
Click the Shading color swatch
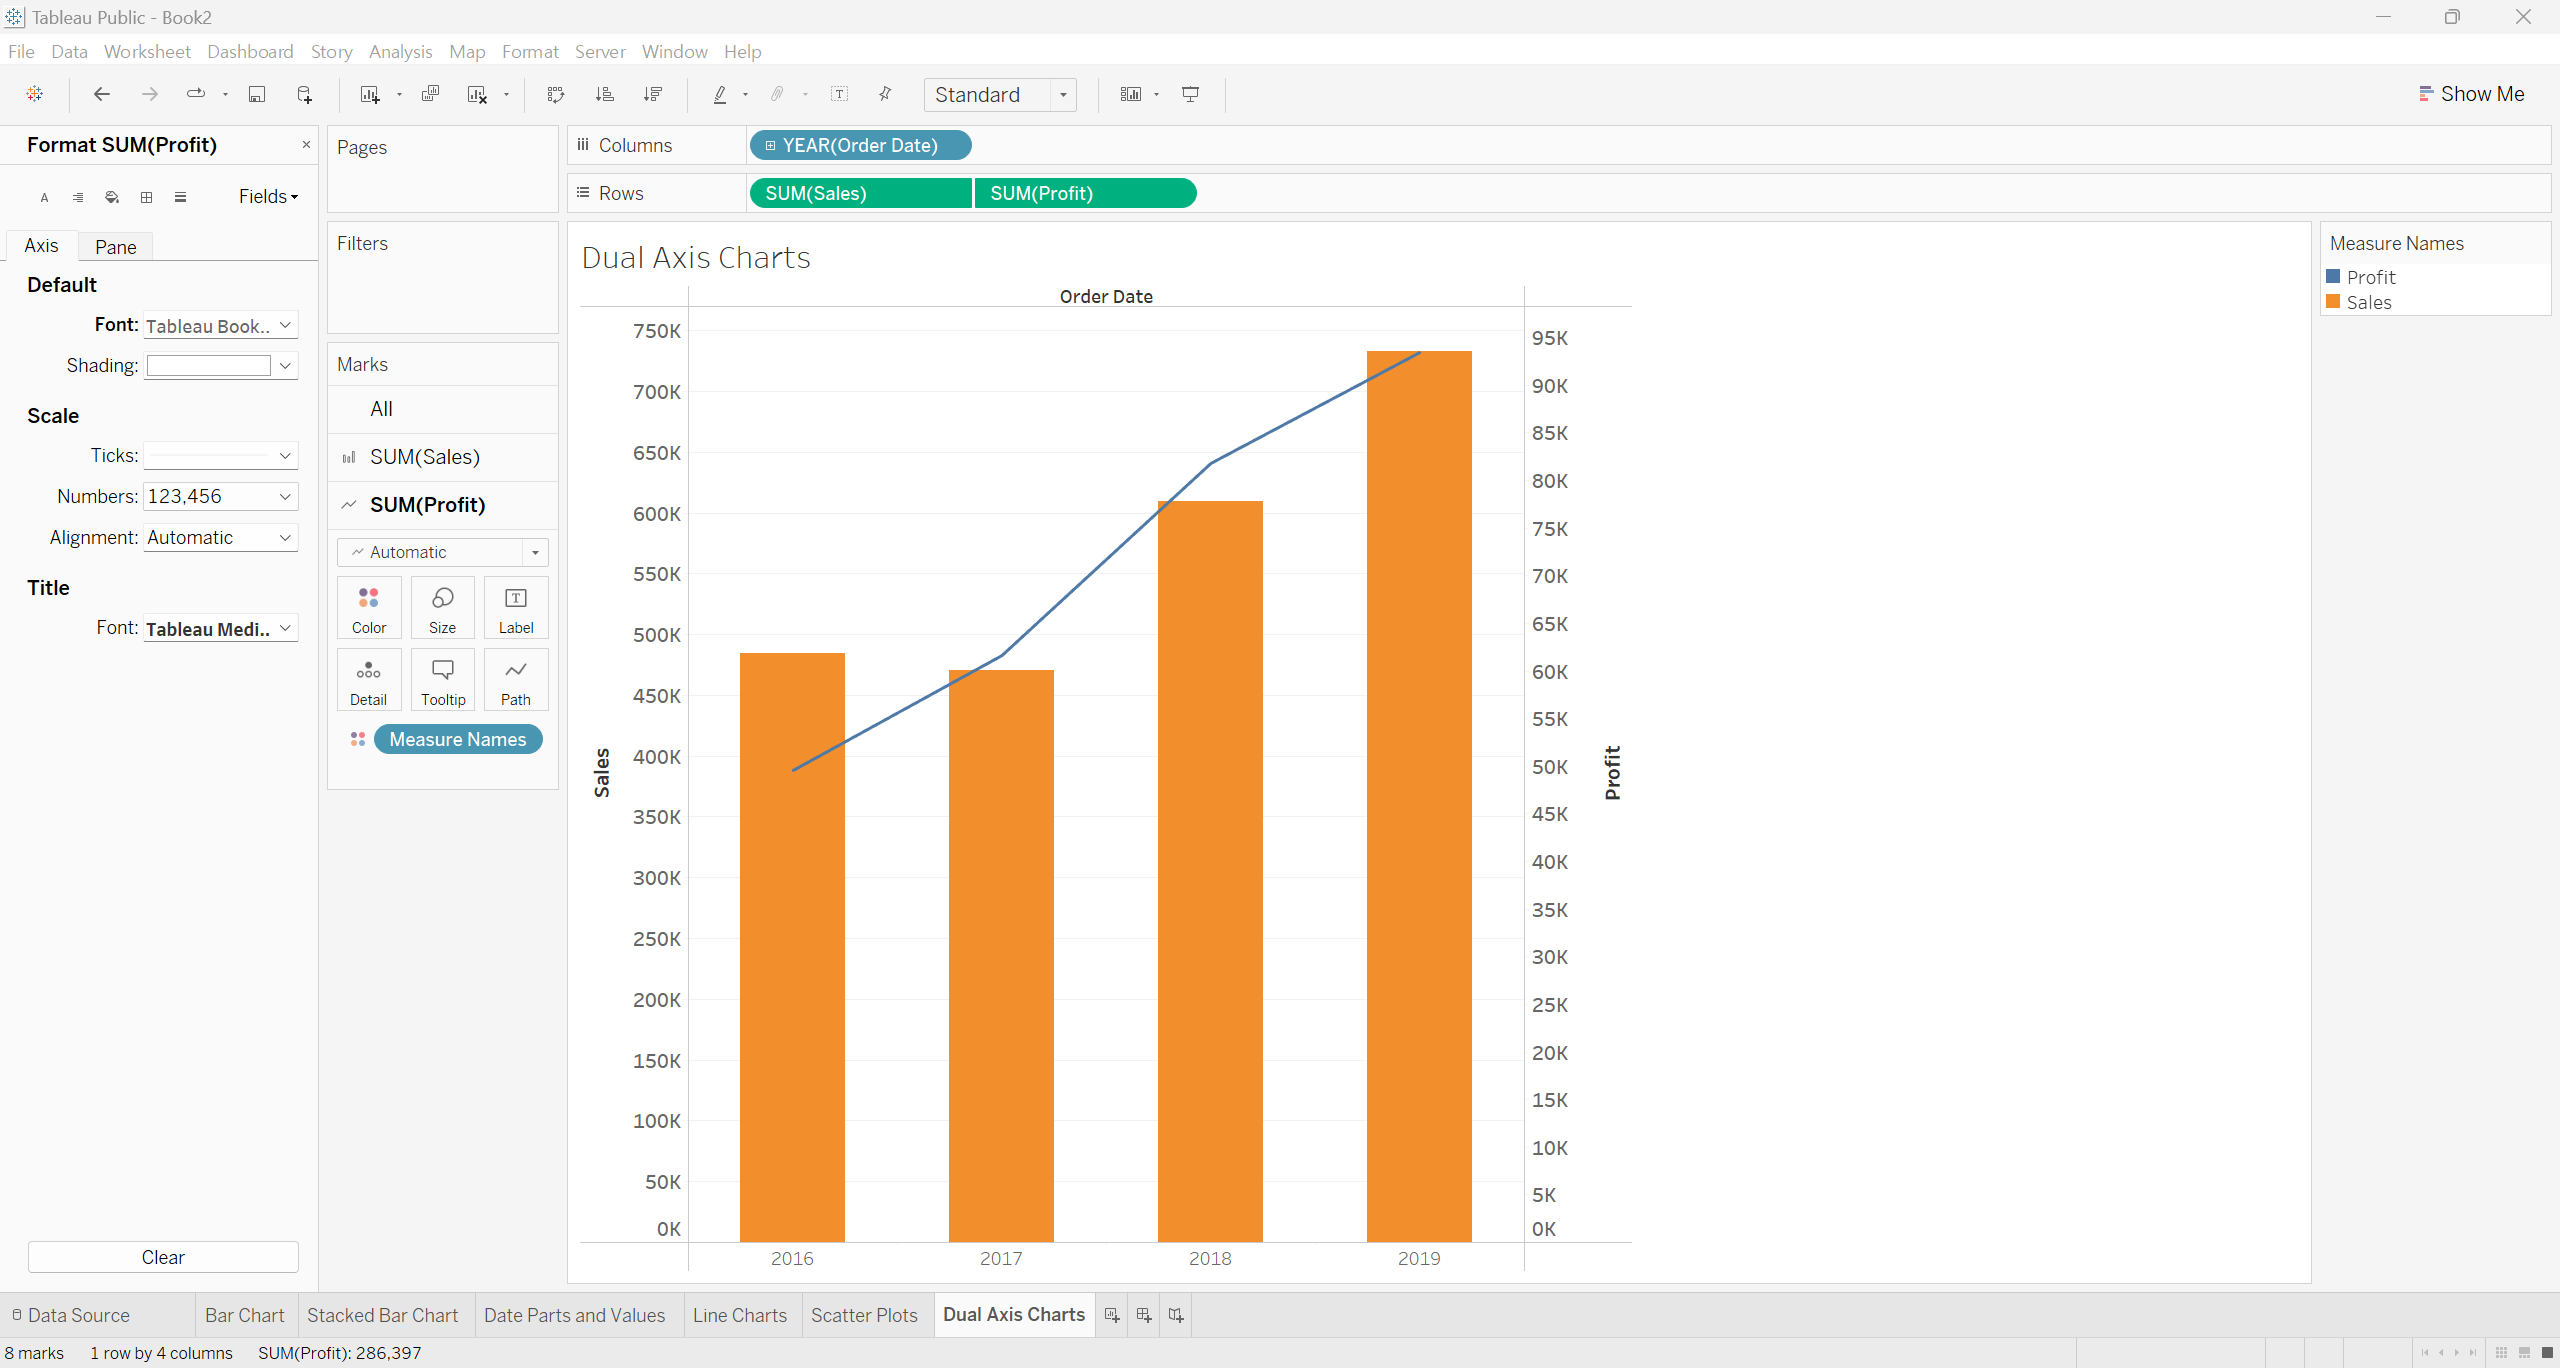[208, 366]
